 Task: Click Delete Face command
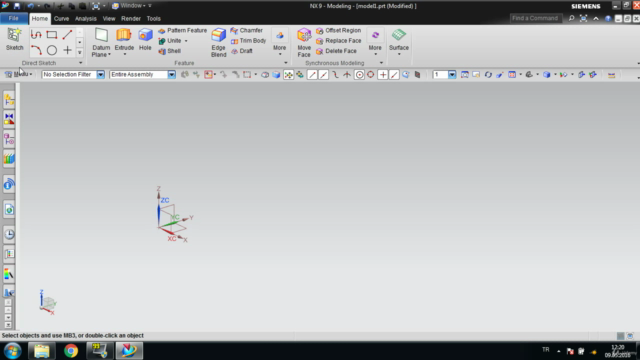pyautogui.click(x=336, y=51)
